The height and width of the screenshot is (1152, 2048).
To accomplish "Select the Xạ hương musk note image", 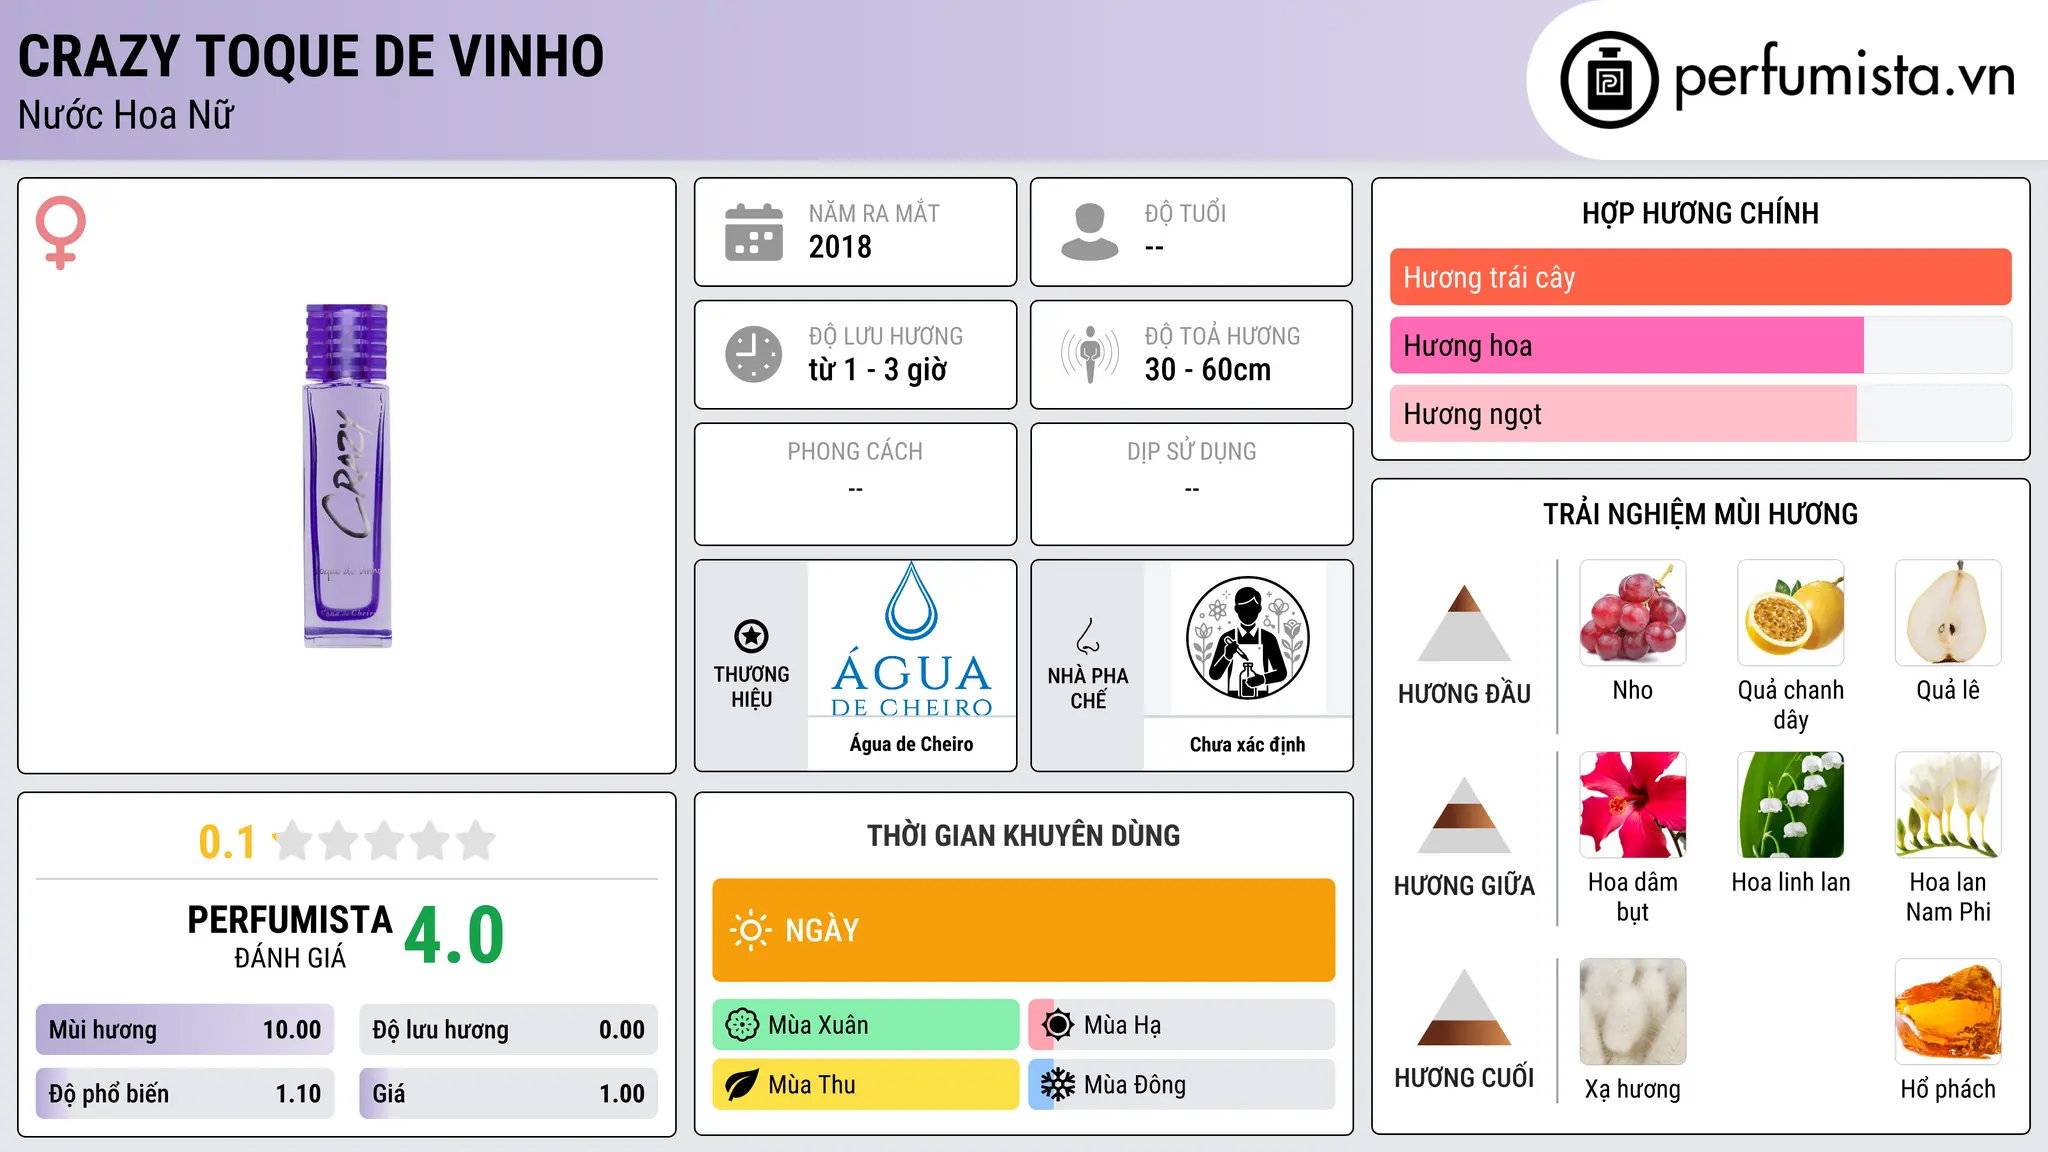I will tap(1633, 1012).
